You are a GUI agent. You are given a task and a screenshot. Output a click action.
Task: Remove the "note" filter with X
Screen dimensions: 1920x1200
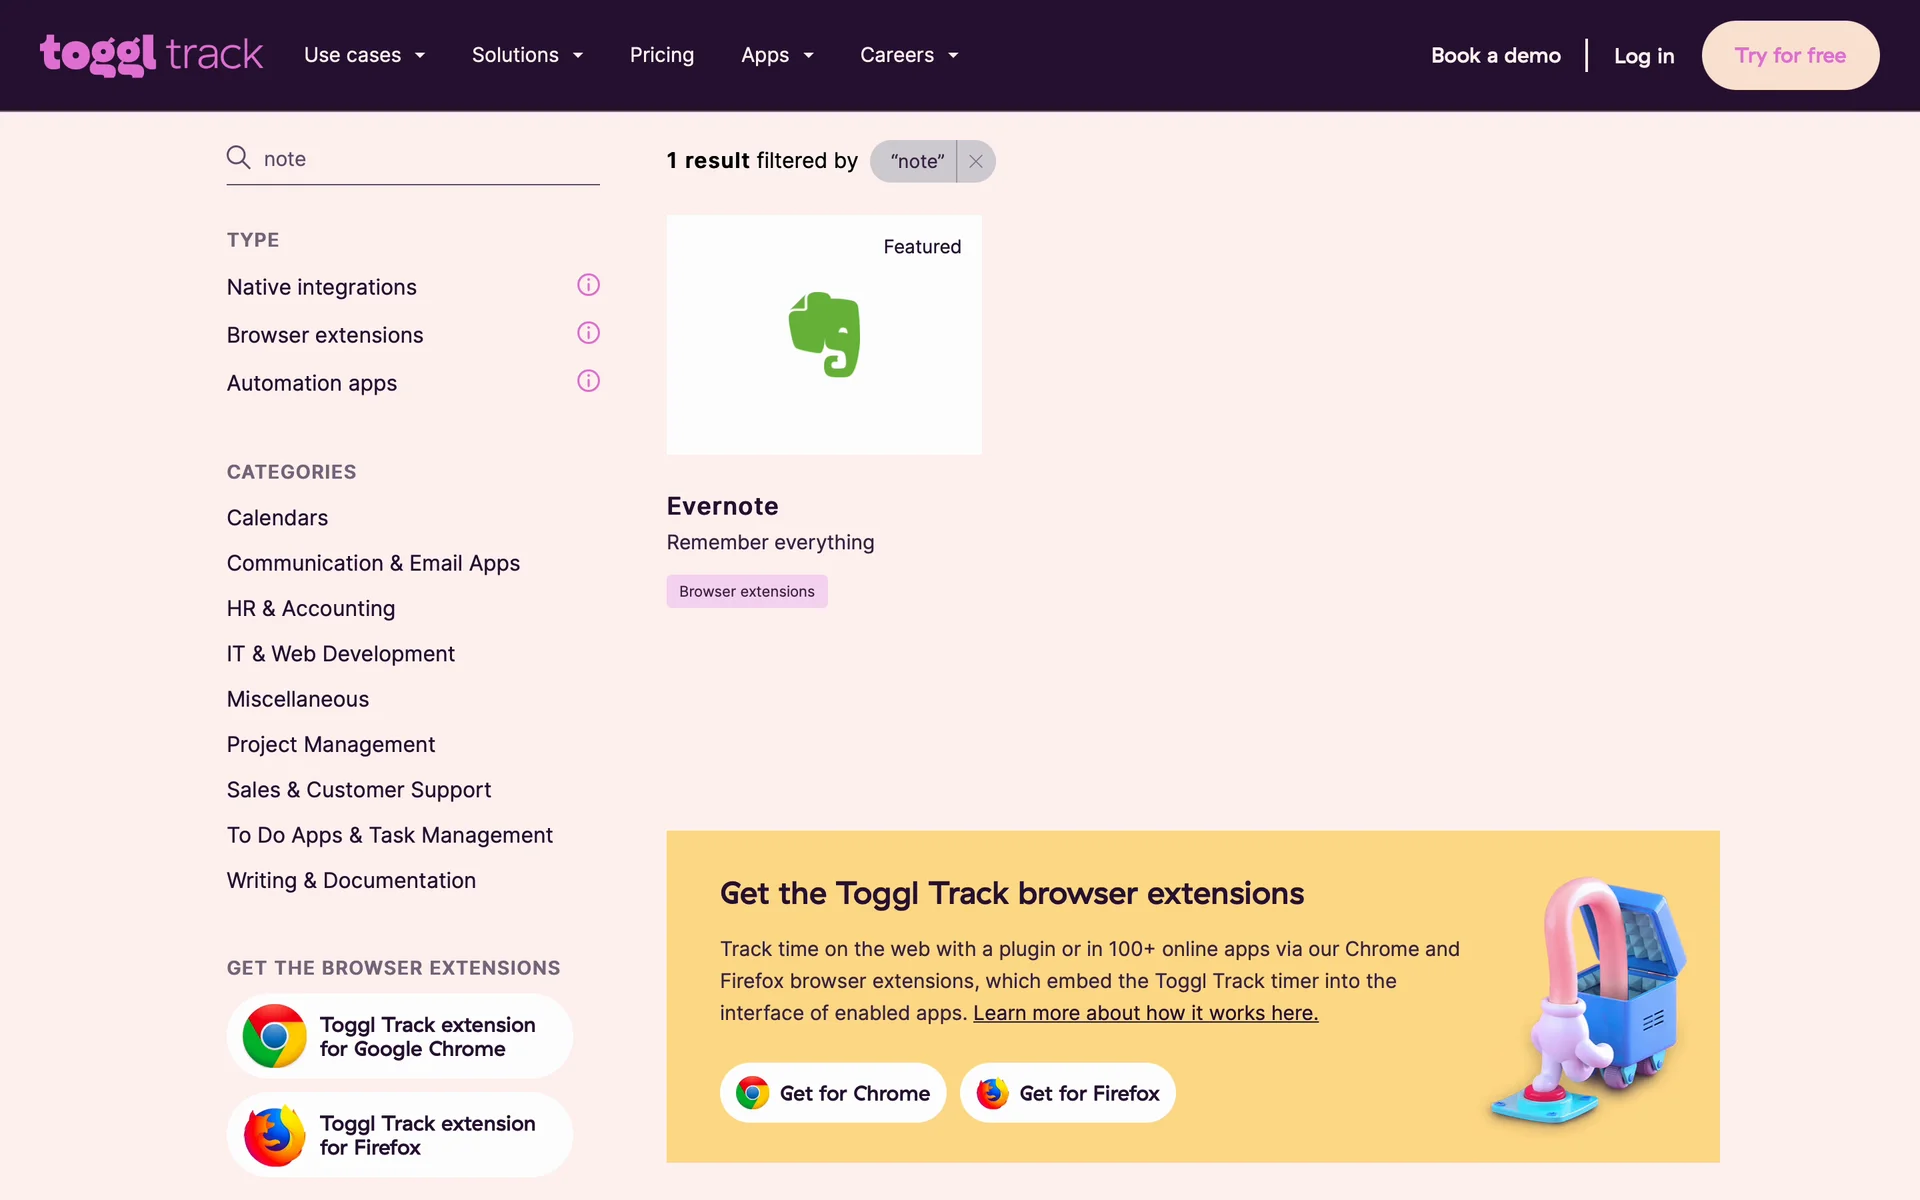pyautogui.click(x=976, y=161)
